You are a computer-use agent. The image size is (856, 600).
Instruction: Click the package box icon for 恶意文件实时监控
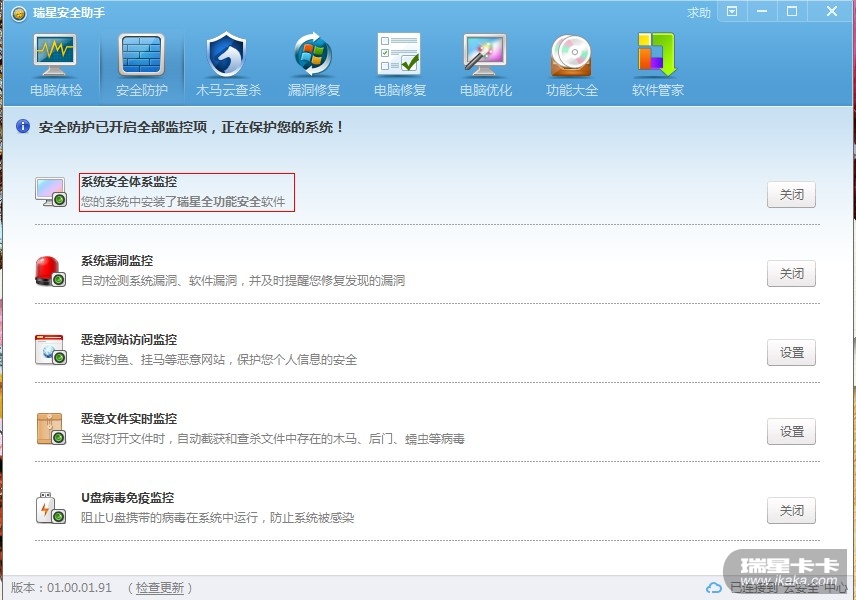[x=51, y=429]
